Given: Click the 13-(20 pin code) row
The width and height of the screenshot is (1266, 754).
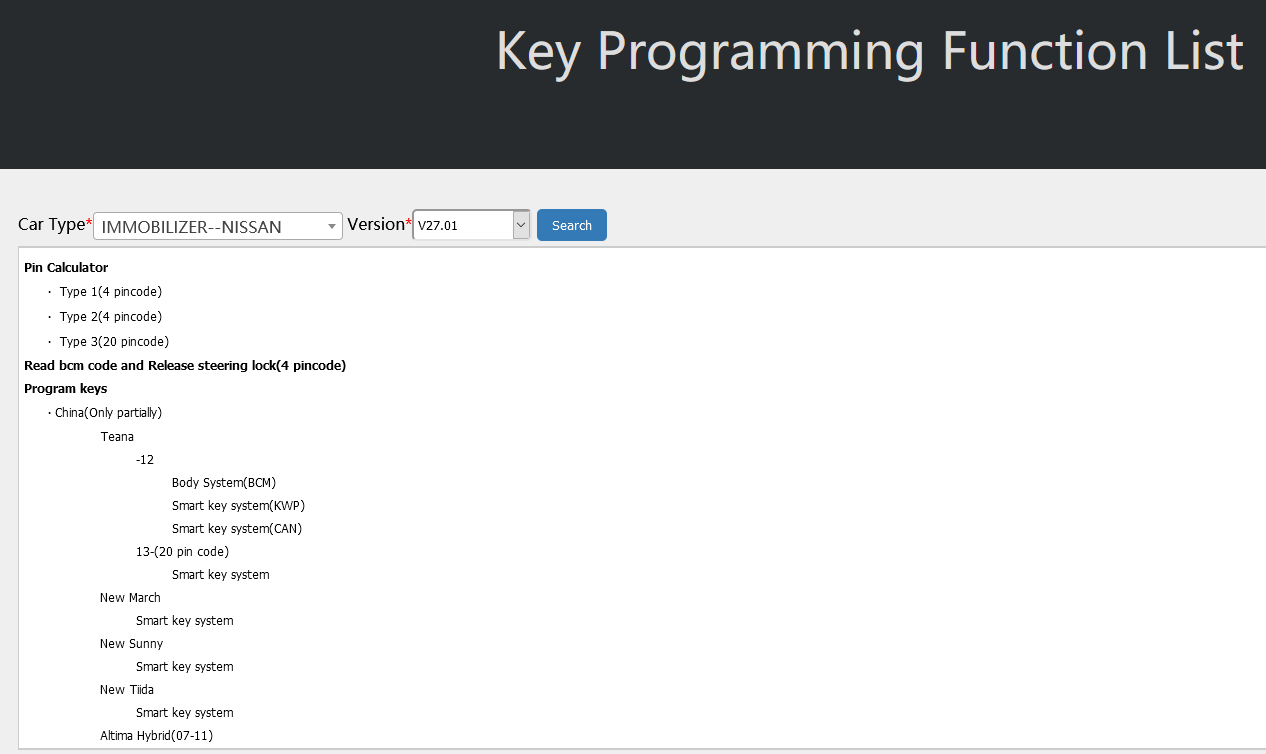Looking at the screenshot, I should tap(182, 551).
